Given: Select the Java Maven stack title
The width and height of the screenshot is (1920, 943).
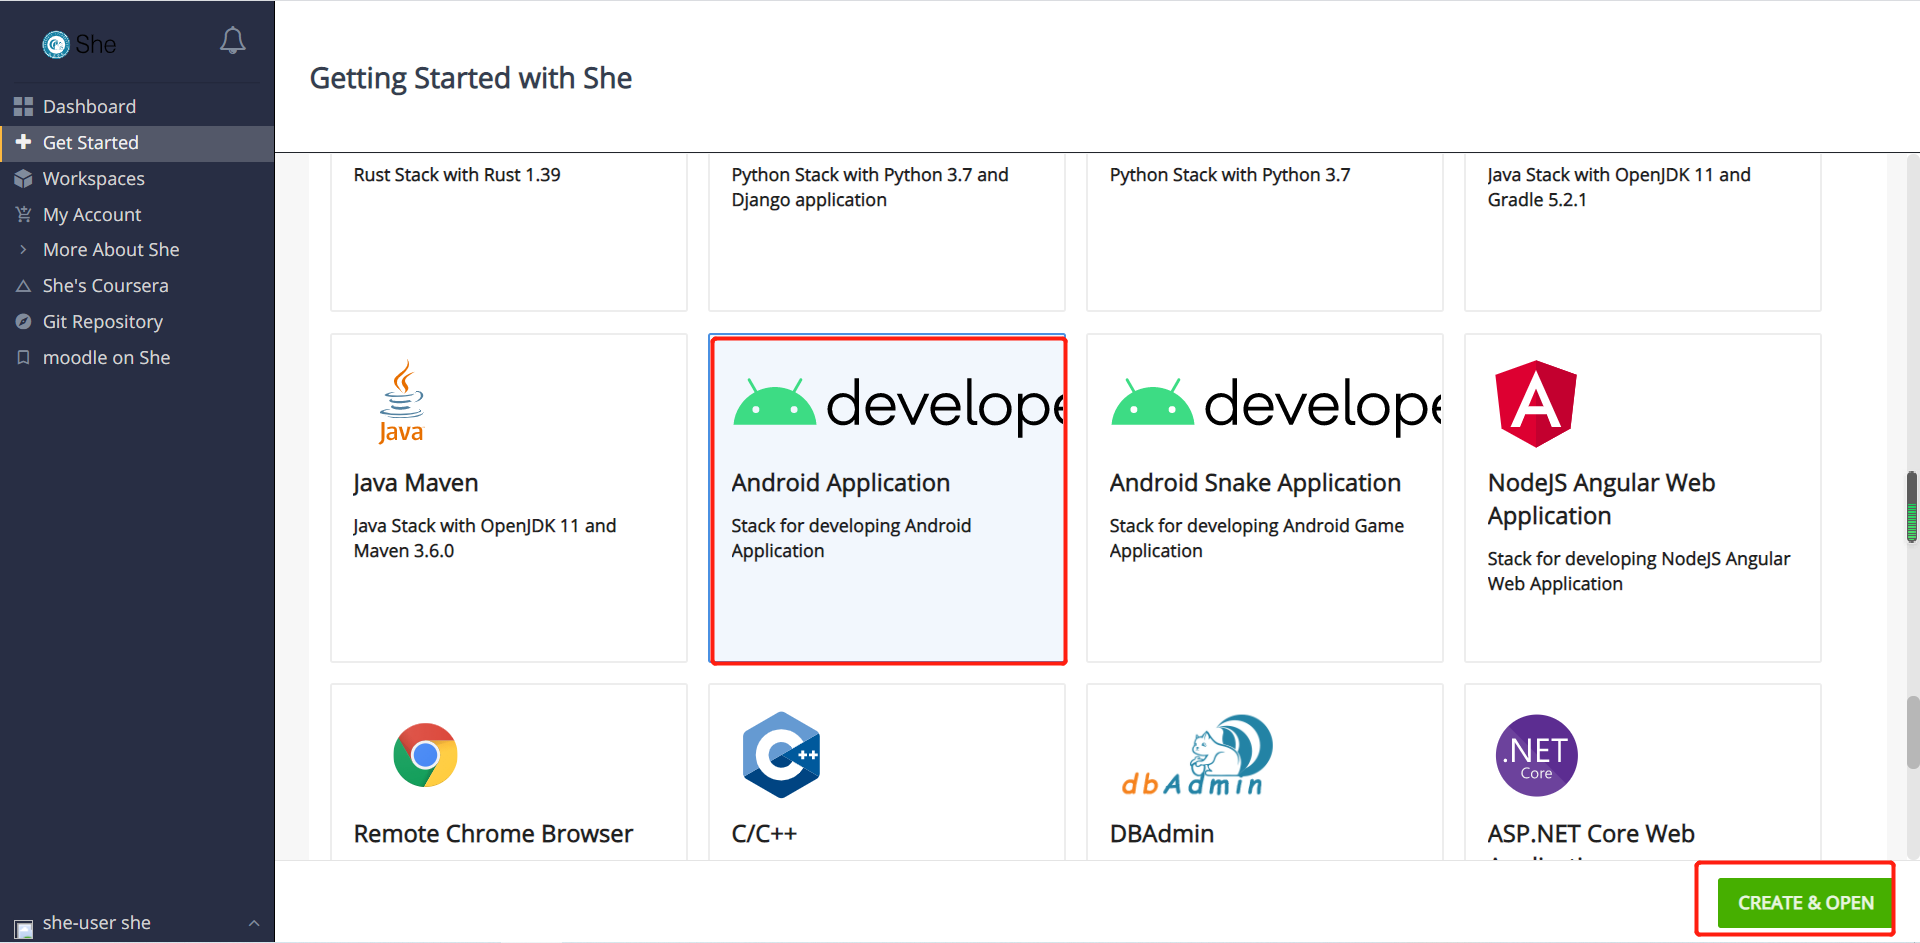Looking at the screenshot, I should point(416,483).
